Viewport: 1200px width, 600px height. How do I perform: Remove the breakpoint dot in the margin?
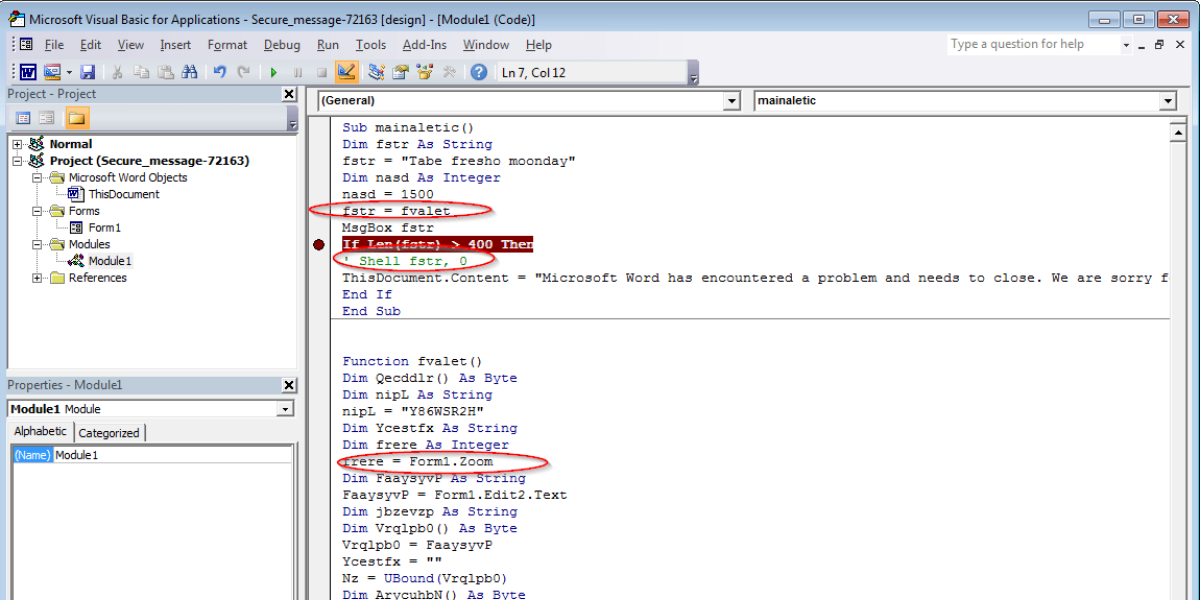(x=319, y=245)
